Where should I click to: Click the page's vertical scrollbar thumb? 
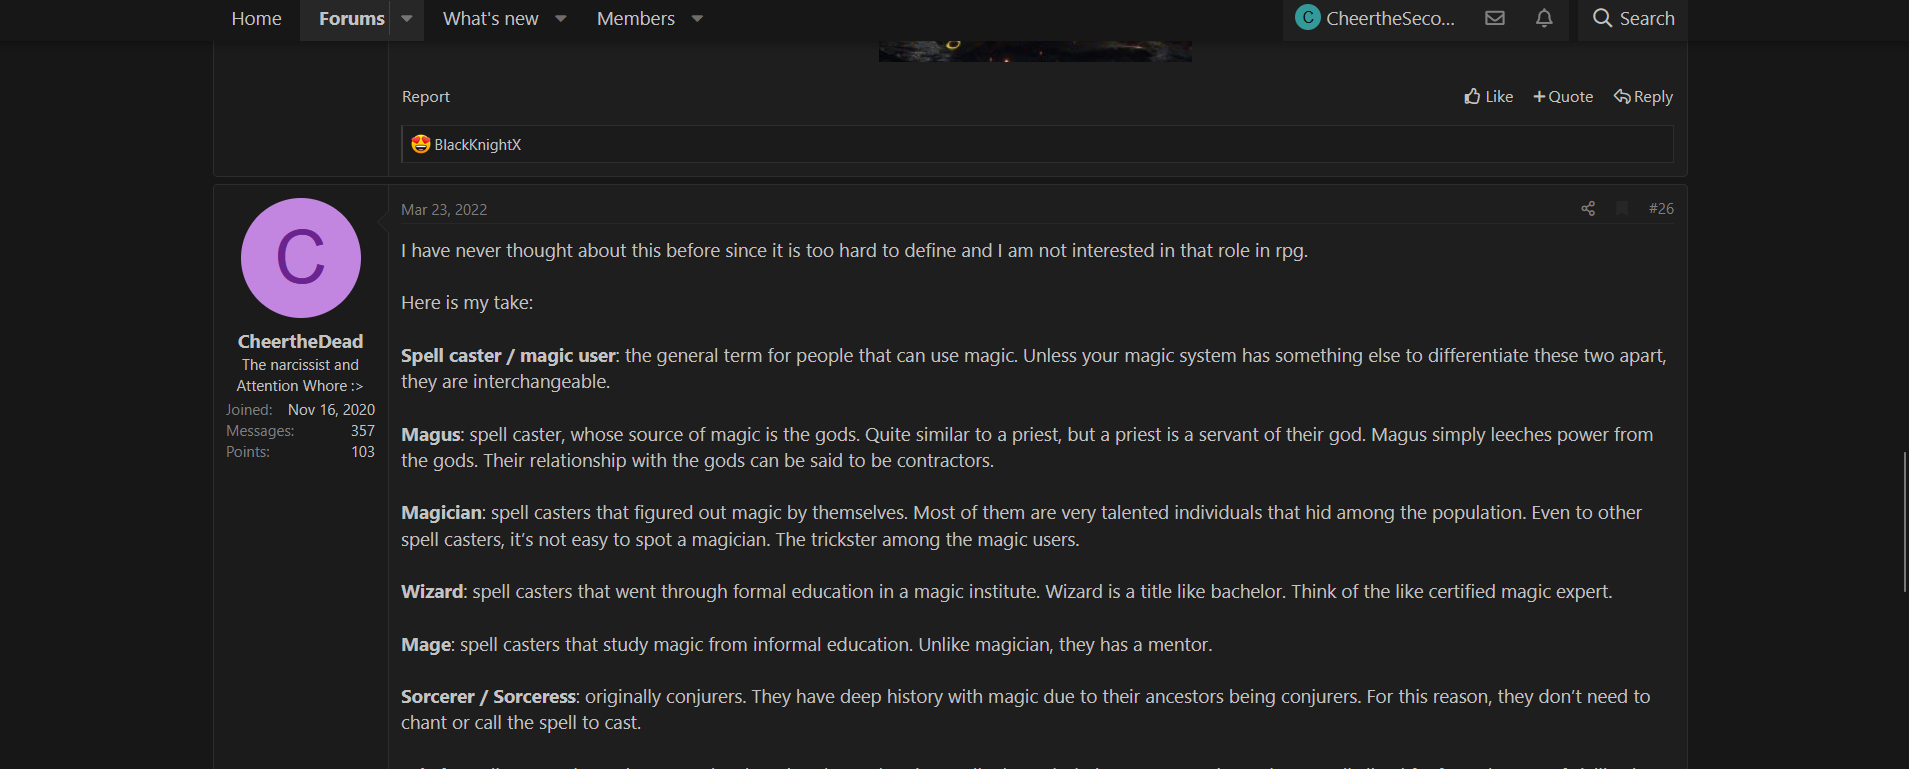(1904, 520)
